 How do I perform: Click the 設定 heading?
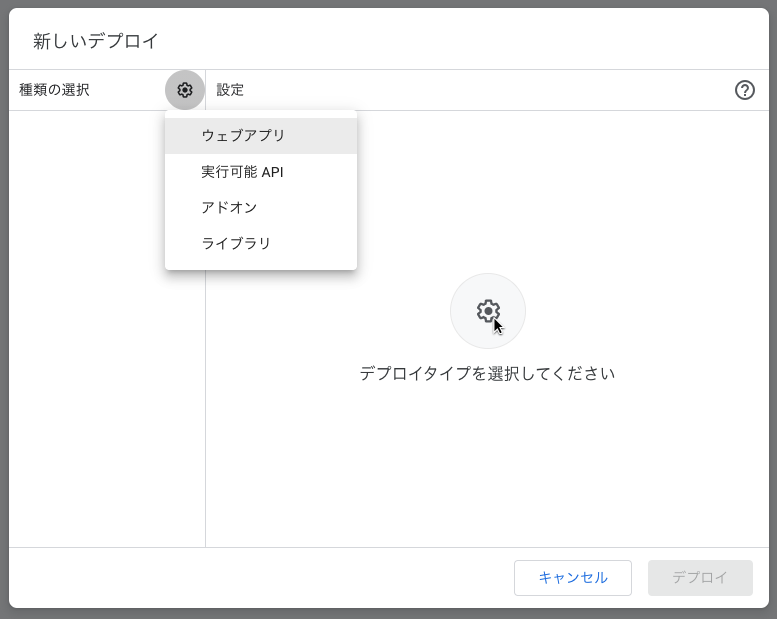point(230,90)
